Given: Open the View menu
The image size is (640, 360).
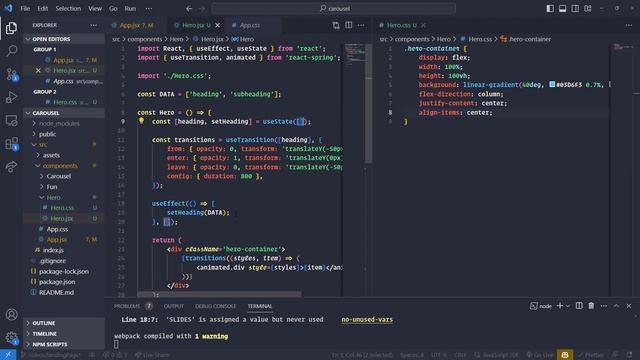Looking at the screenshot, I should point(95,8).
